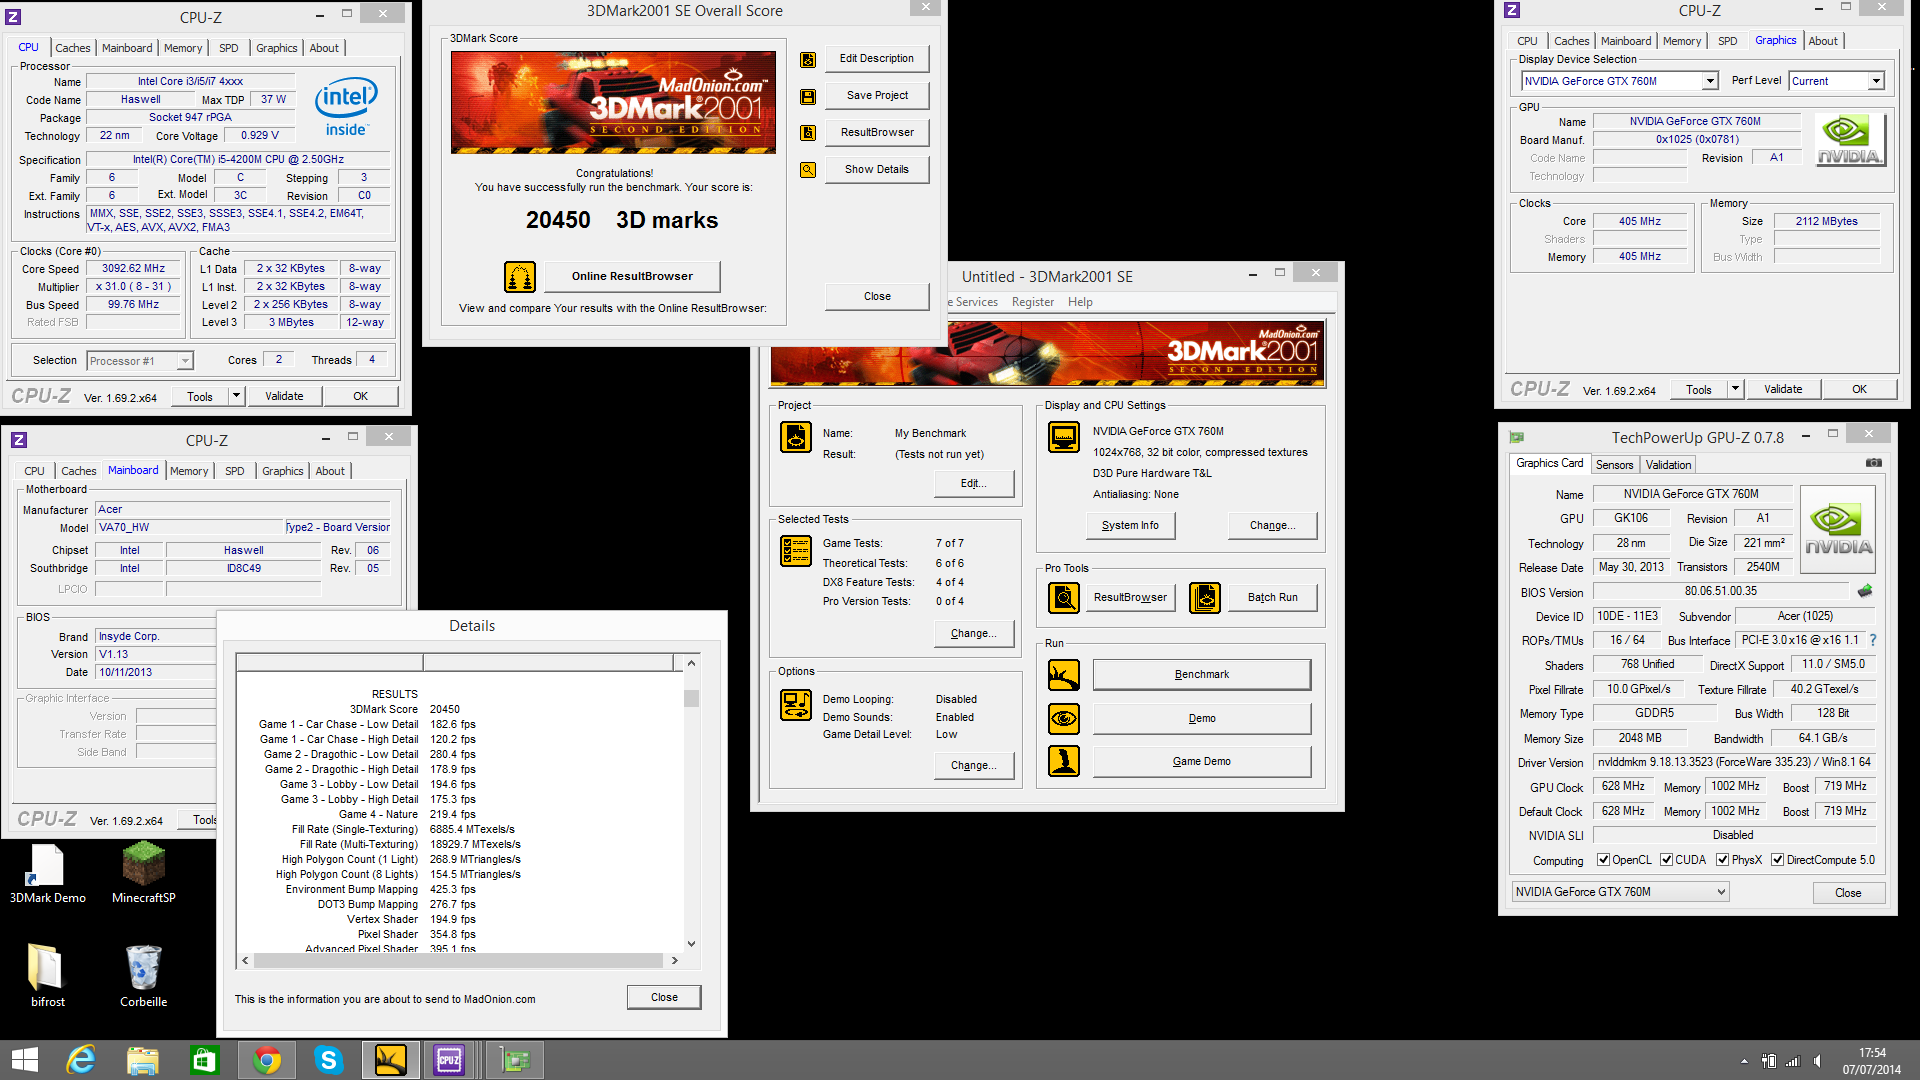This screenshot has height=1080, width=1920.
Task: Open Internet Explorer from the taskbar
Action: click(x=80, y=1060)
